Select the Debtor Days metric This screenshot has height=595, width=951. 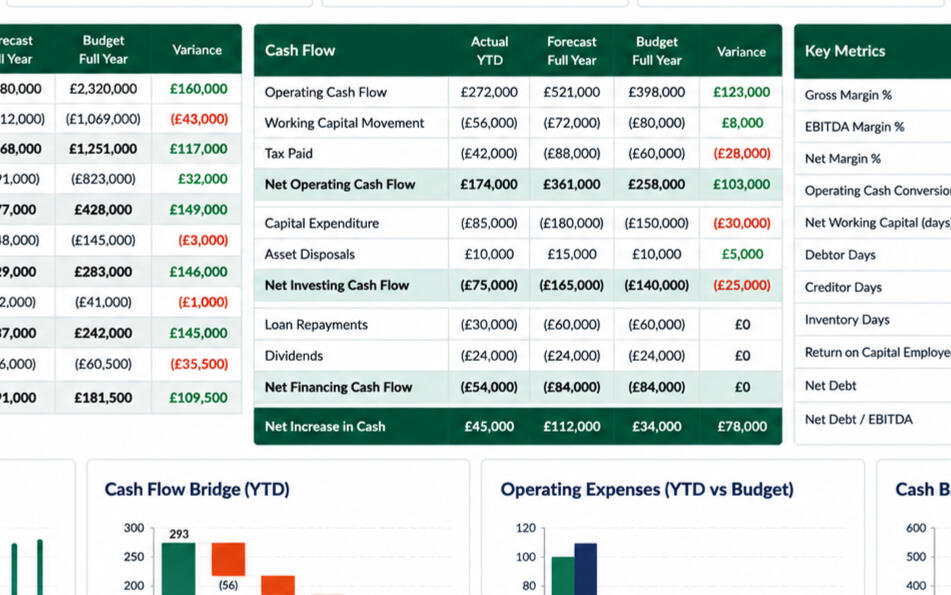pos(840,255)
